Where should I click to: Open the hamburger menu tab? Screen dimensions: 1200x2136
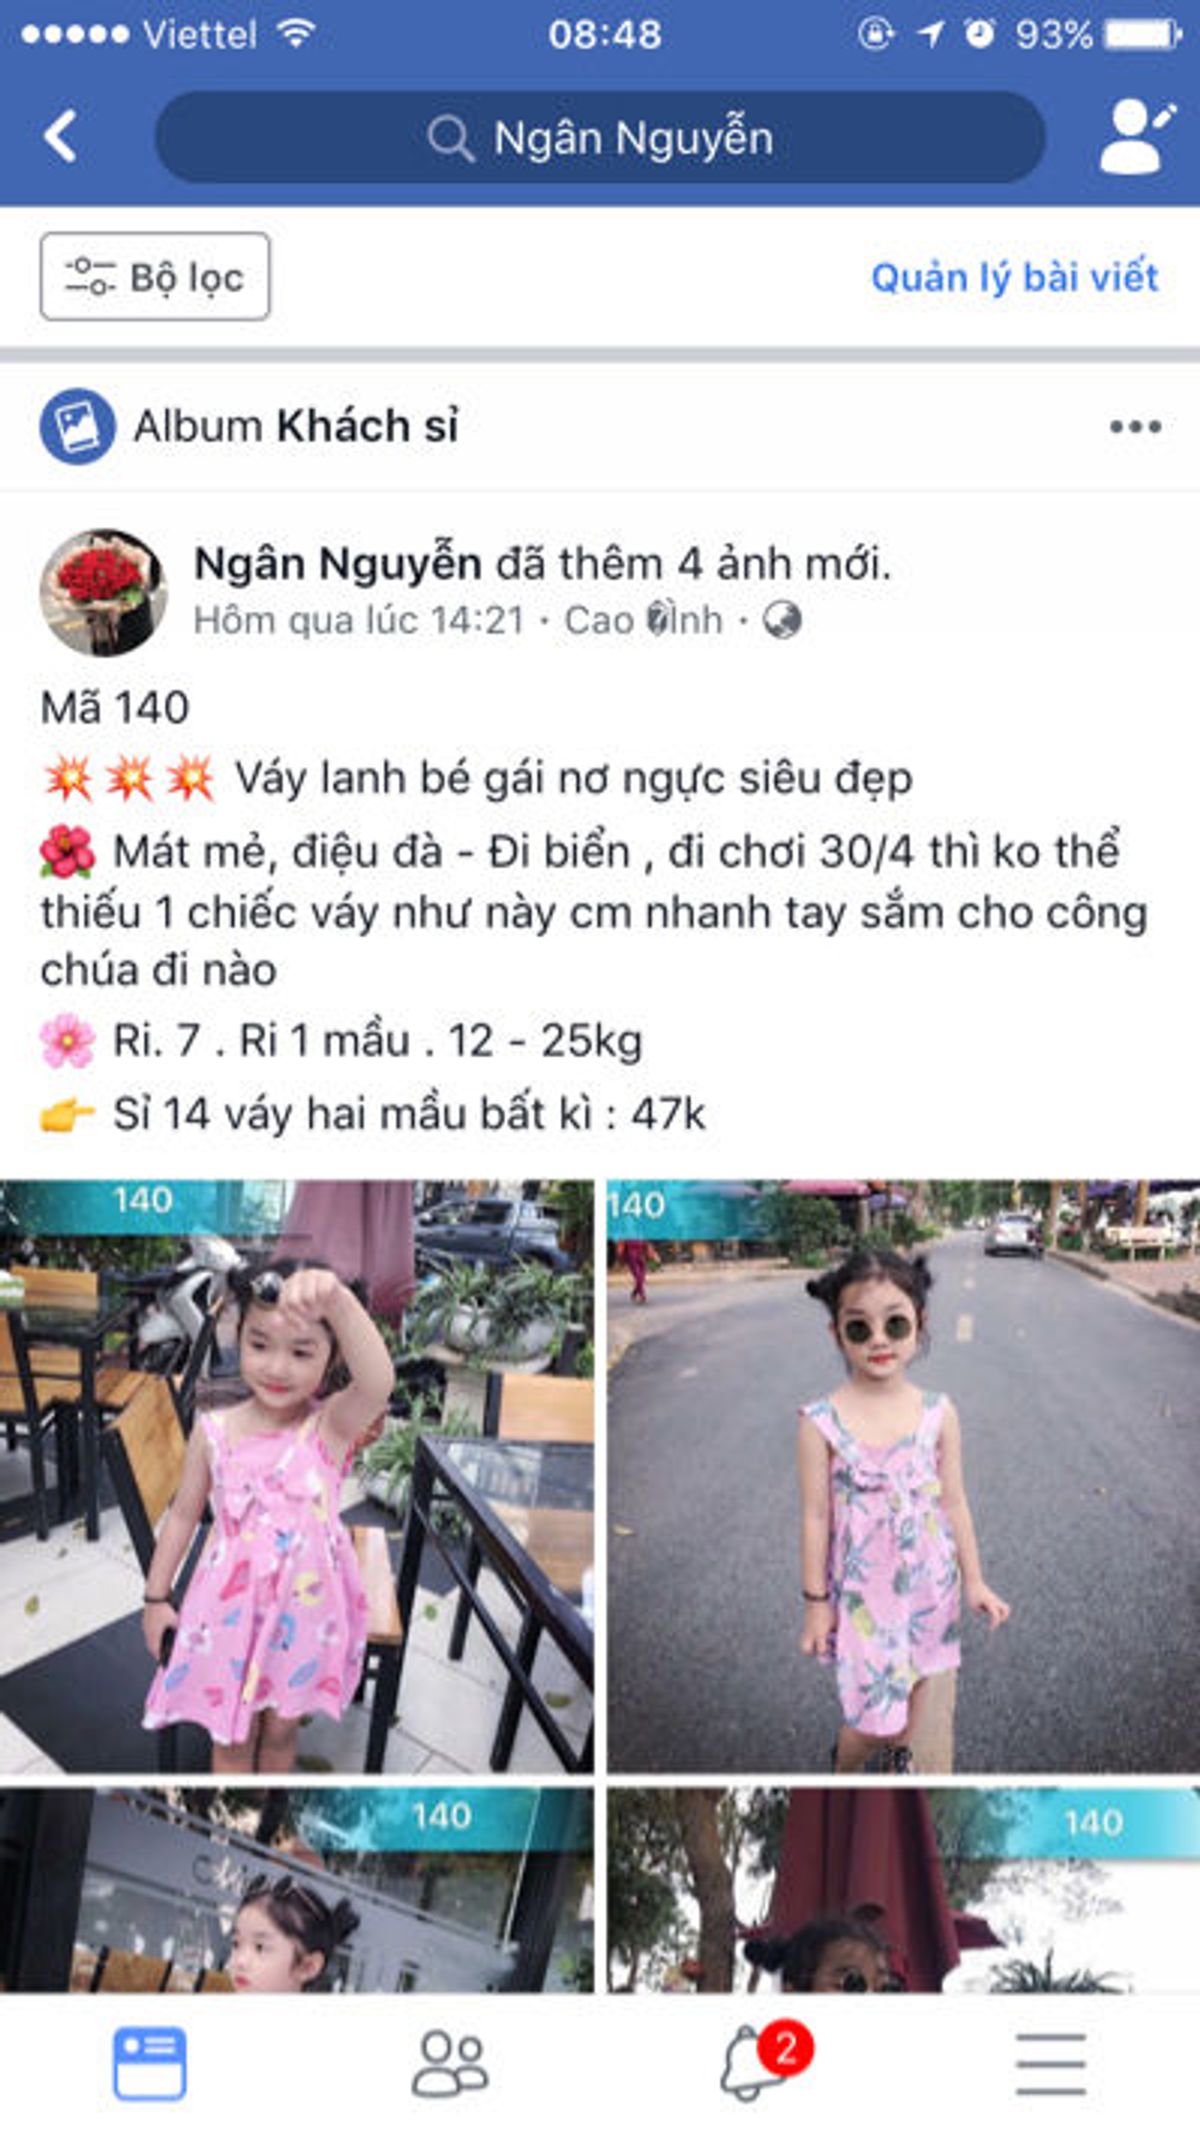[x=1051, y=2063]
